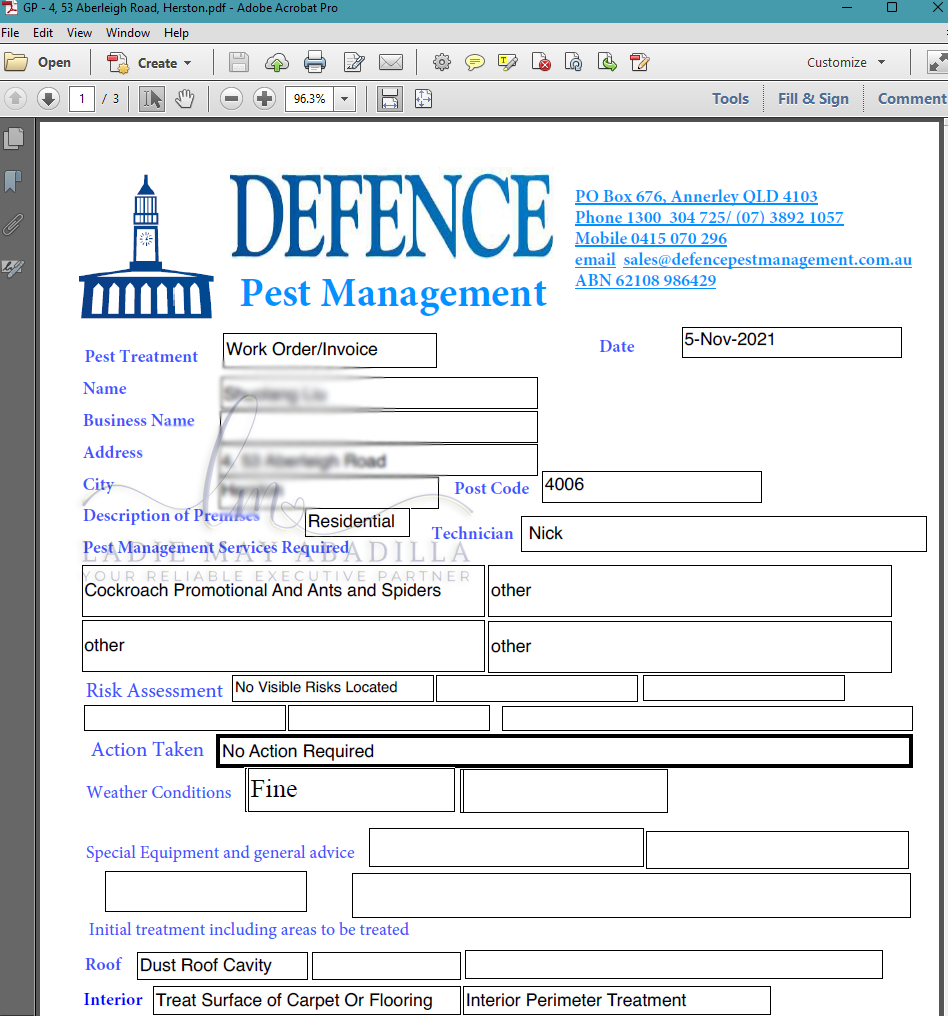Click the Print icon in toolbar

click(x=315, y=62)
